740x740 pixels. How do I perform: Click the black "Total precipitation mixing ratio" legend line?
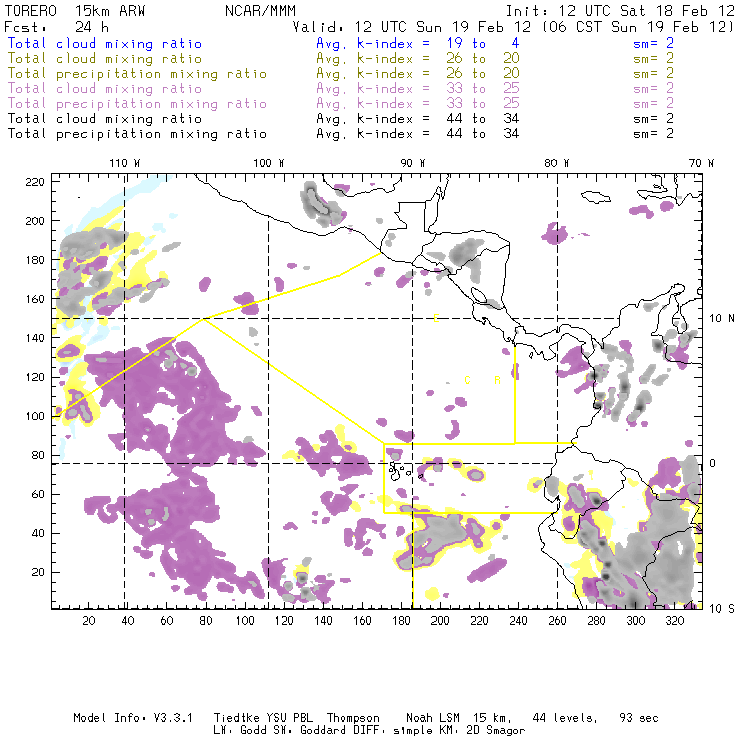pyautogui.click(x=137, y=134)
